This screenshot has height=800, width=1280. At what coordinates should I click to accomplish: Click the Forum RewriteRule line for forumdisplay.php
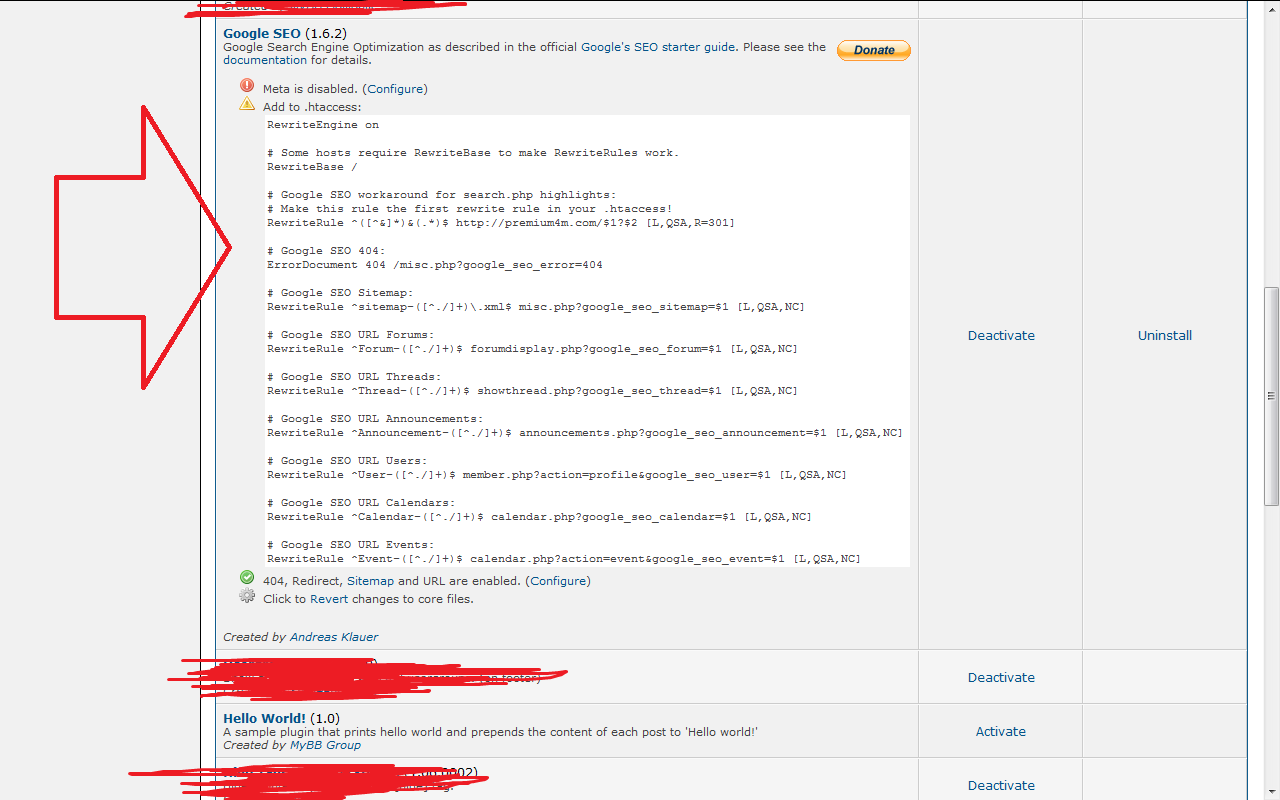[x=532, y=349]
